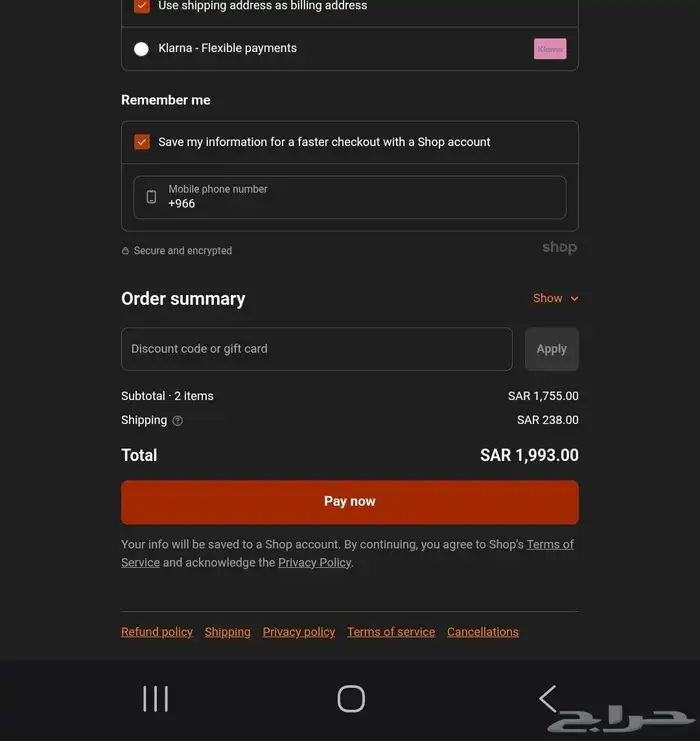The image size is (700, 741).
Task: Uncheck Save my information for faster checkout
Action: click(142, 142)
